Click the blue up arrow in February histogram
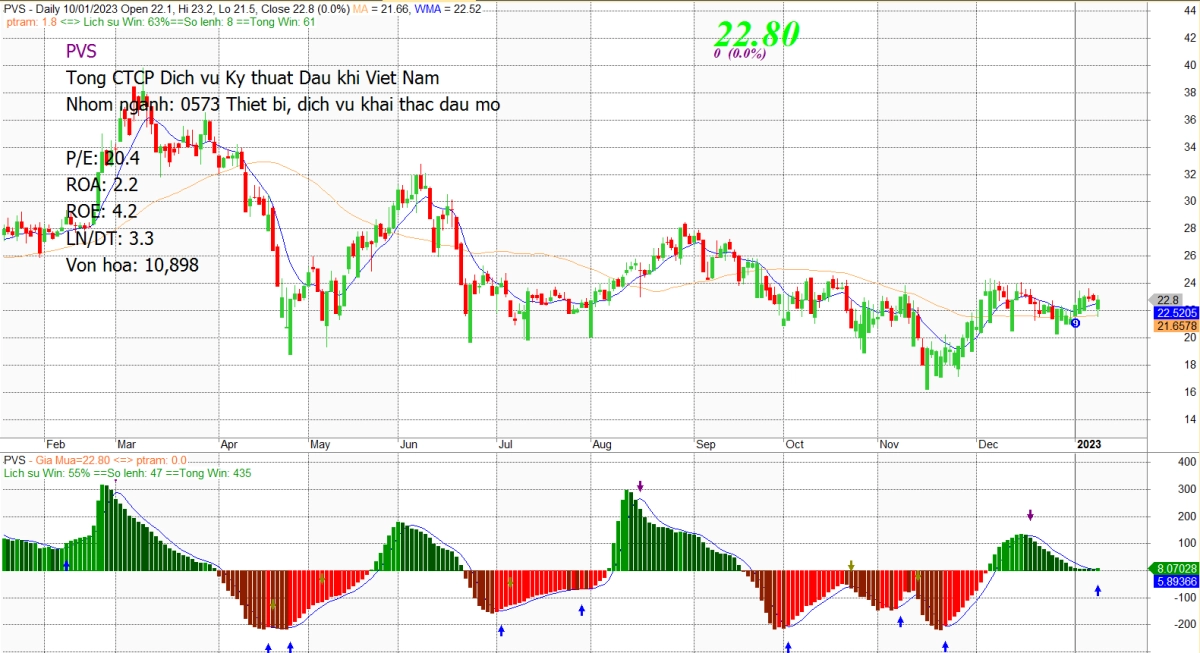1200x653 pixels. click(x=67, y=566)
